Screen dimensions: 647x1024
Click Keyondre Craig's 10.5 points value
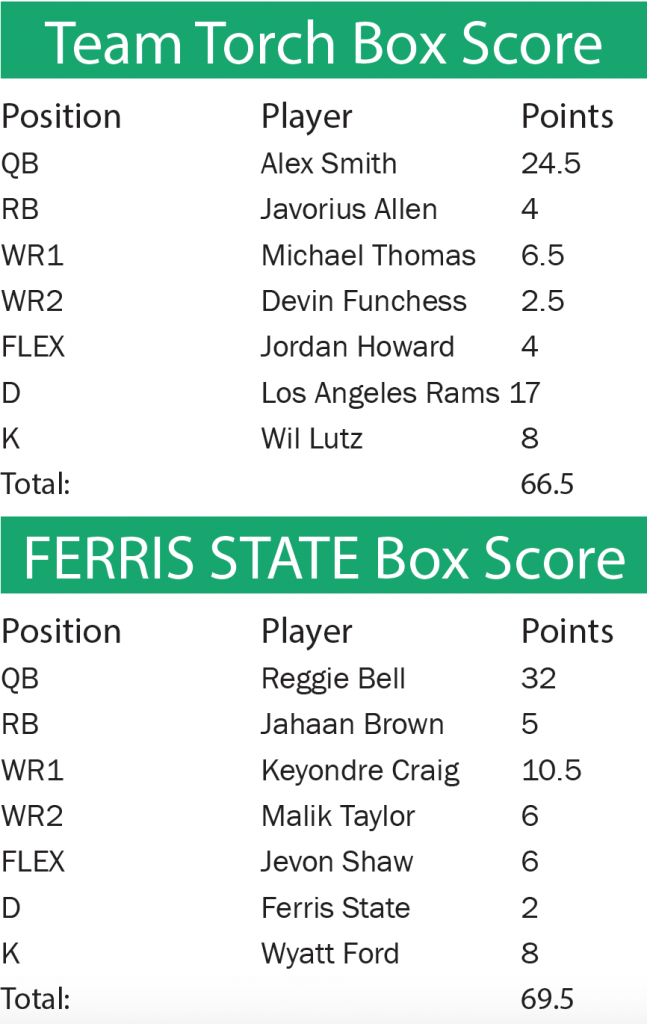pos(551,771)
